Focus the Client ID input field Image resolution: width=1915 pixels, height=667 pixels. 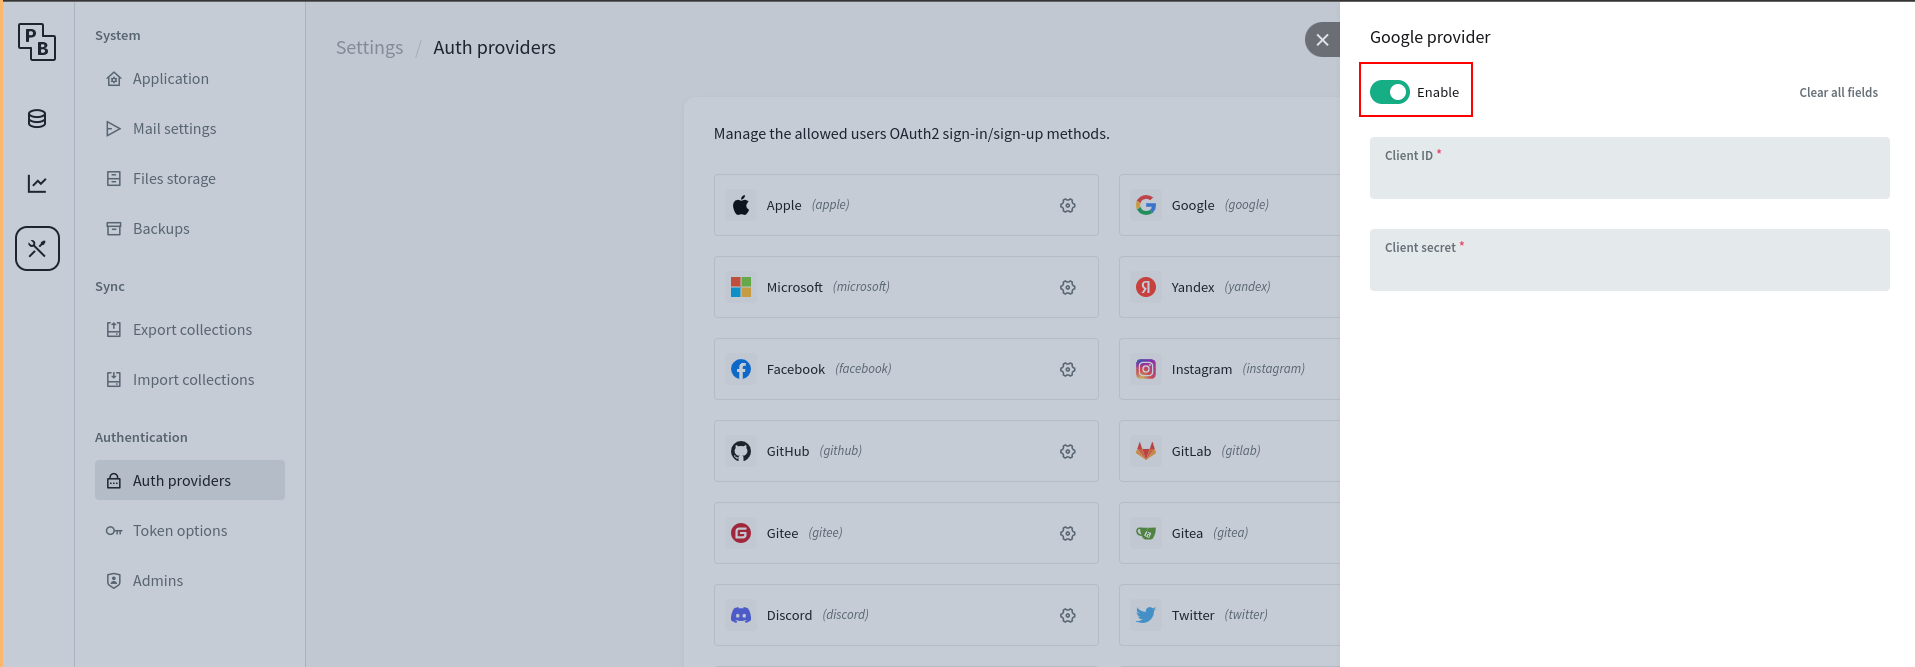tap(1629, 174)
